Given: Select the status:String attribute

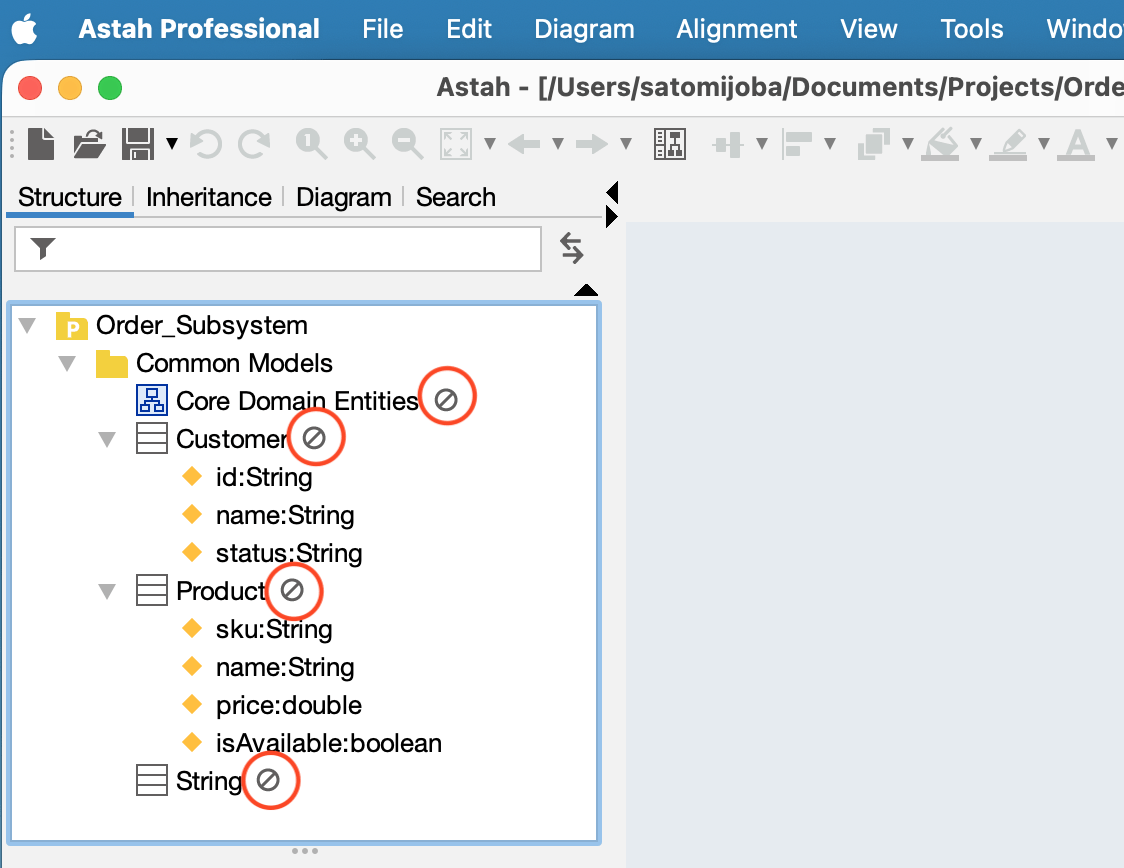Looking at the screenshot, I should click(289, 553).
